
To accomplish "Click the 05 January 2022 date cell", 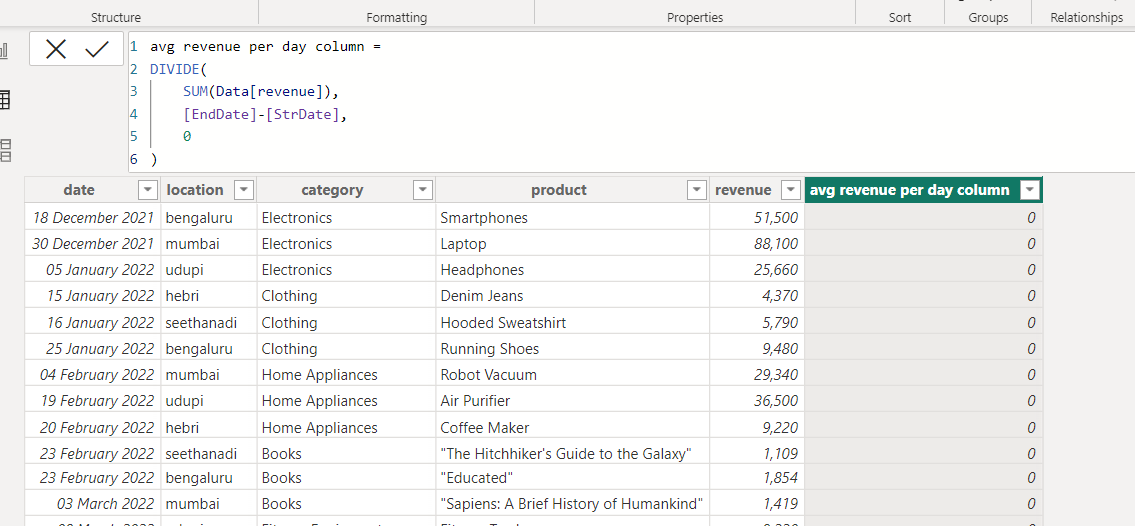I will [x=93, y=270].
